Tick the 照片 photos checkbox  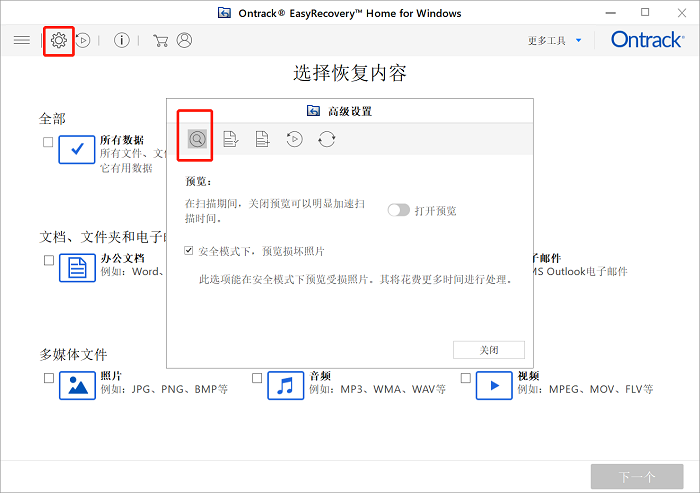pyautogui.click(x=48, y=378)
